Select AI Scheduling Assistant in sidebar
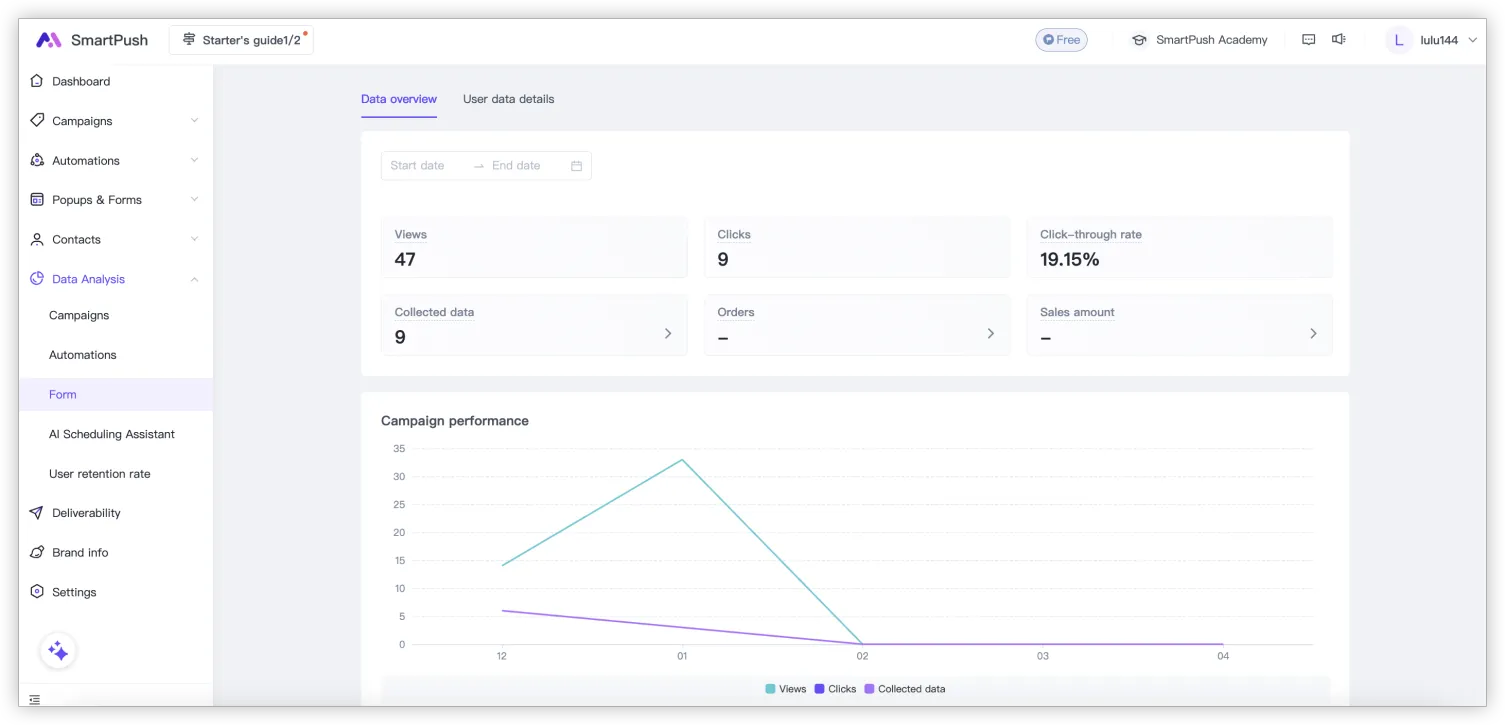 (111, 434)
